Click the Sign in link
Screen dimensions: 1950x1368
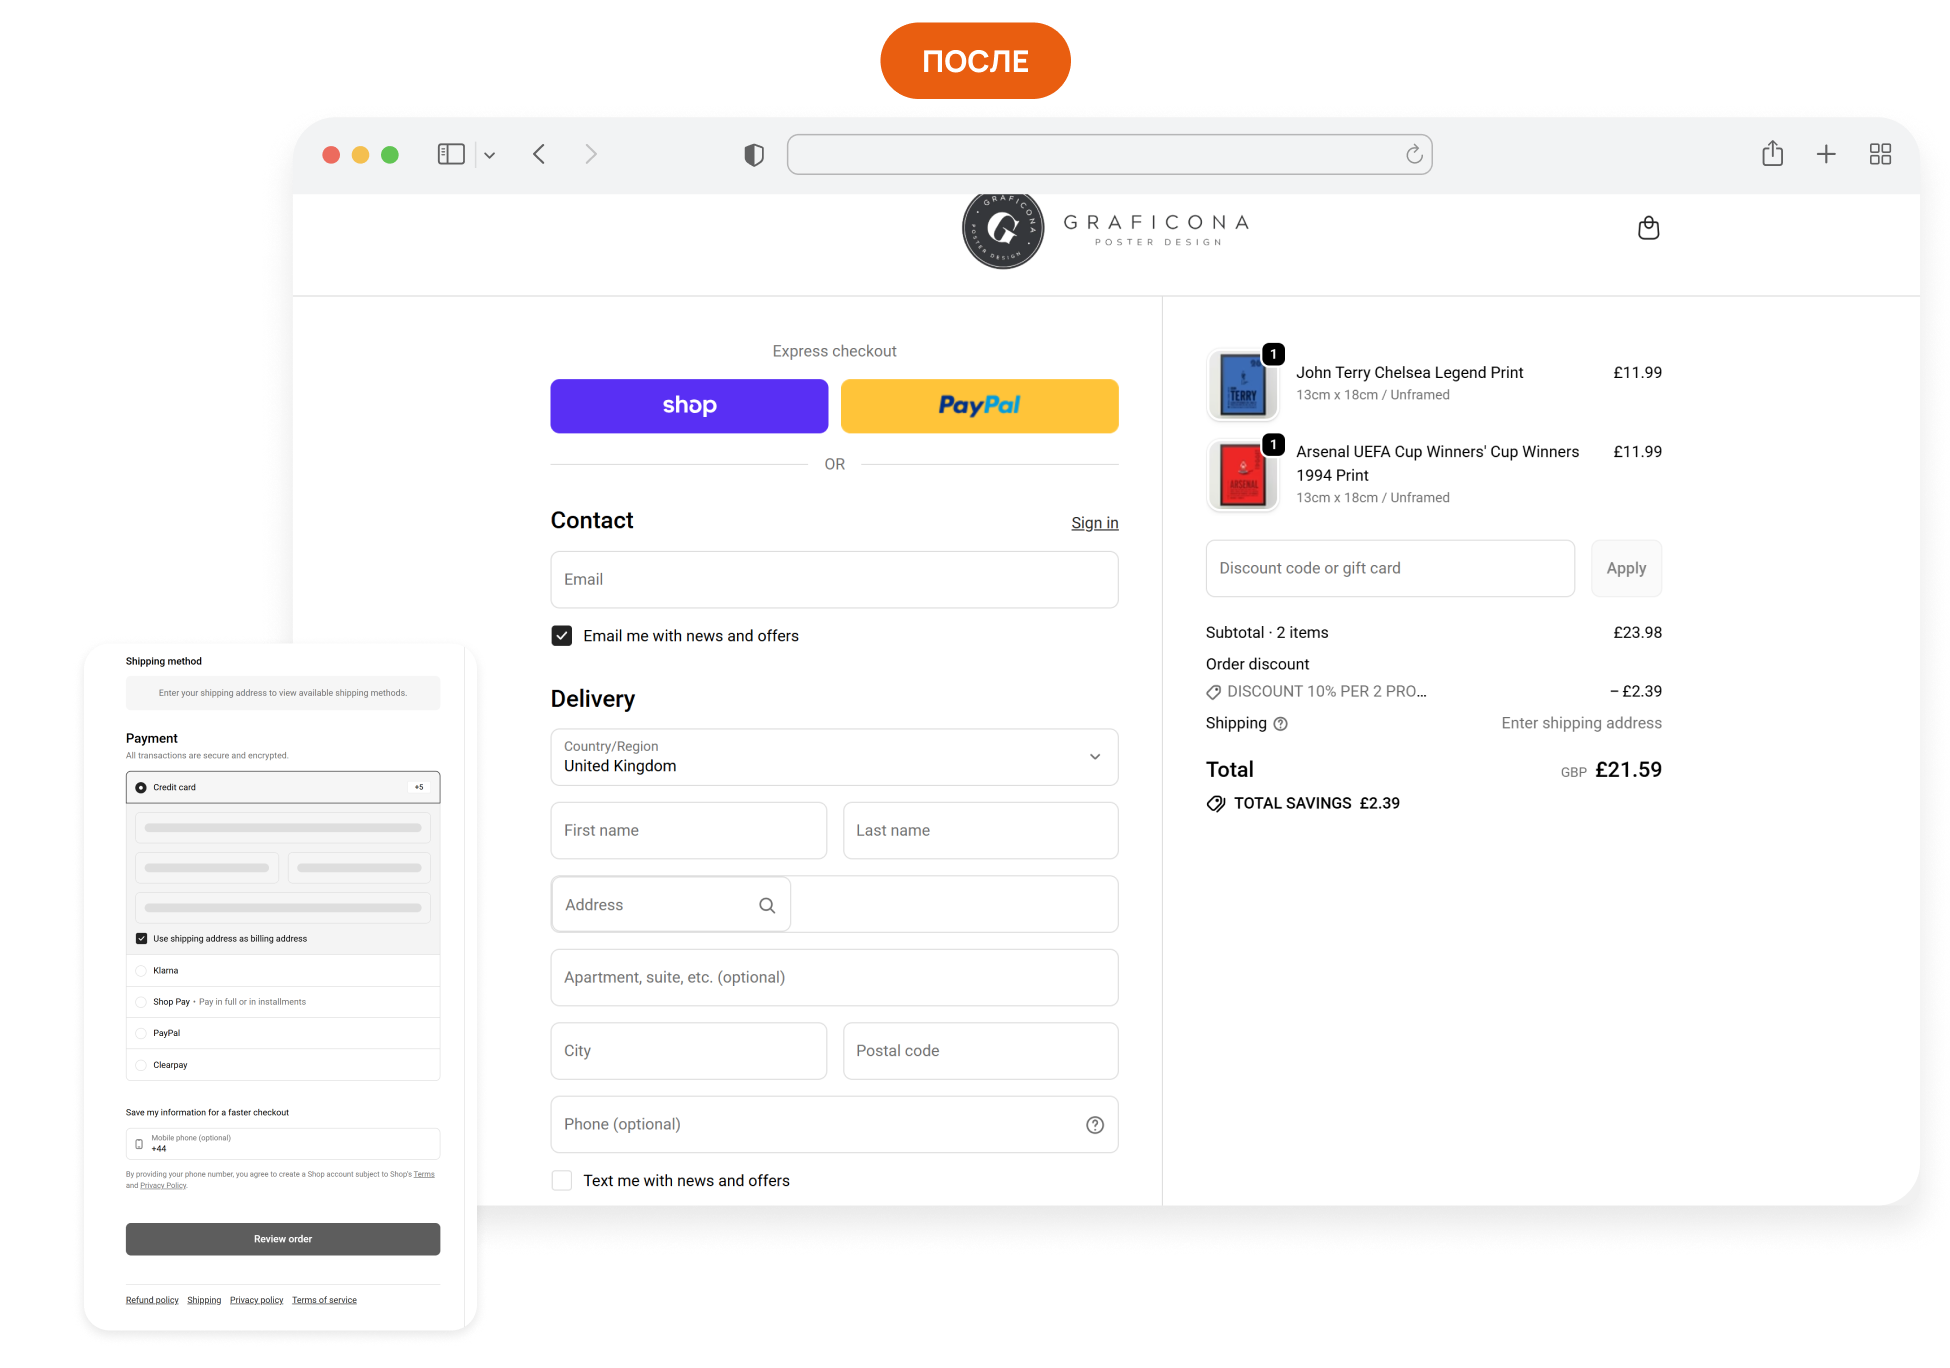[1094, 523]
